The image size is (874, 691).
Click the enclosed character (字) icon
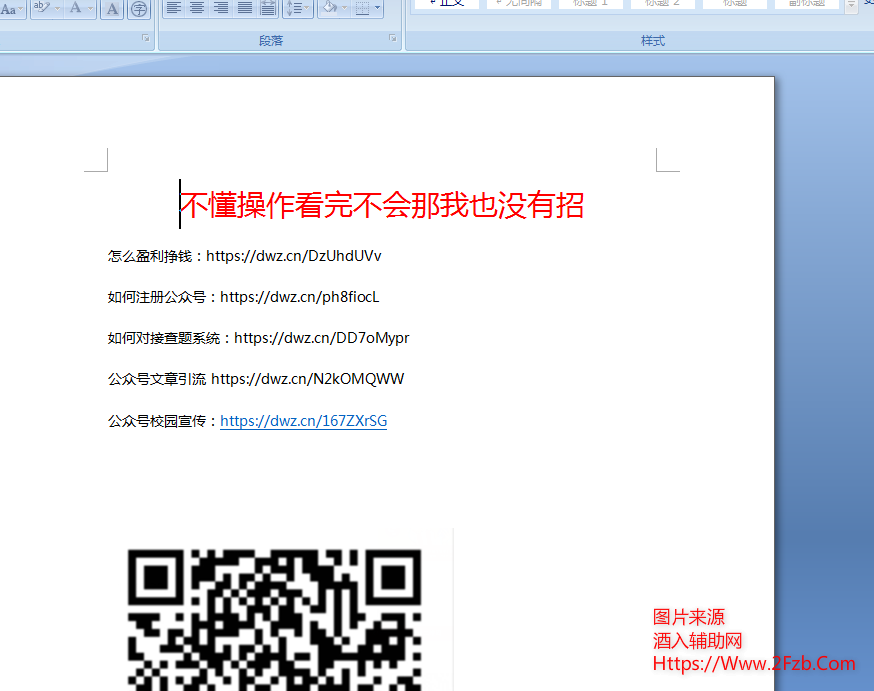pyautogui.click(x=139, y=9)
